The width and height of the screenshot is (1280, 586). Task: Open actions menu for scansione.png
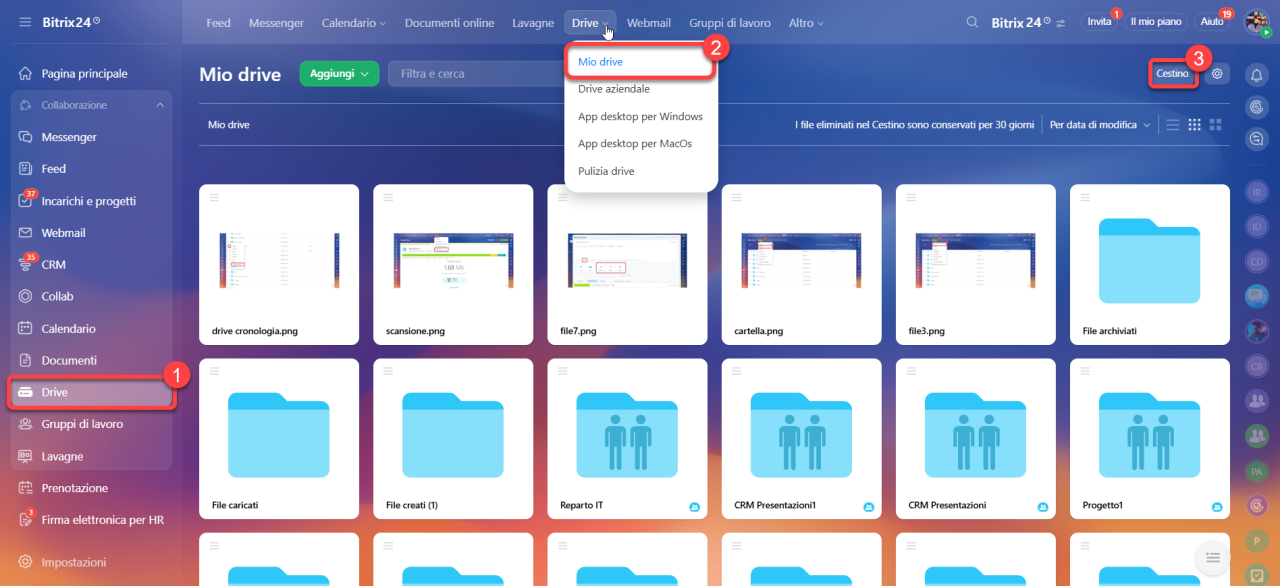pyautogui.click(x=389, y=197)
